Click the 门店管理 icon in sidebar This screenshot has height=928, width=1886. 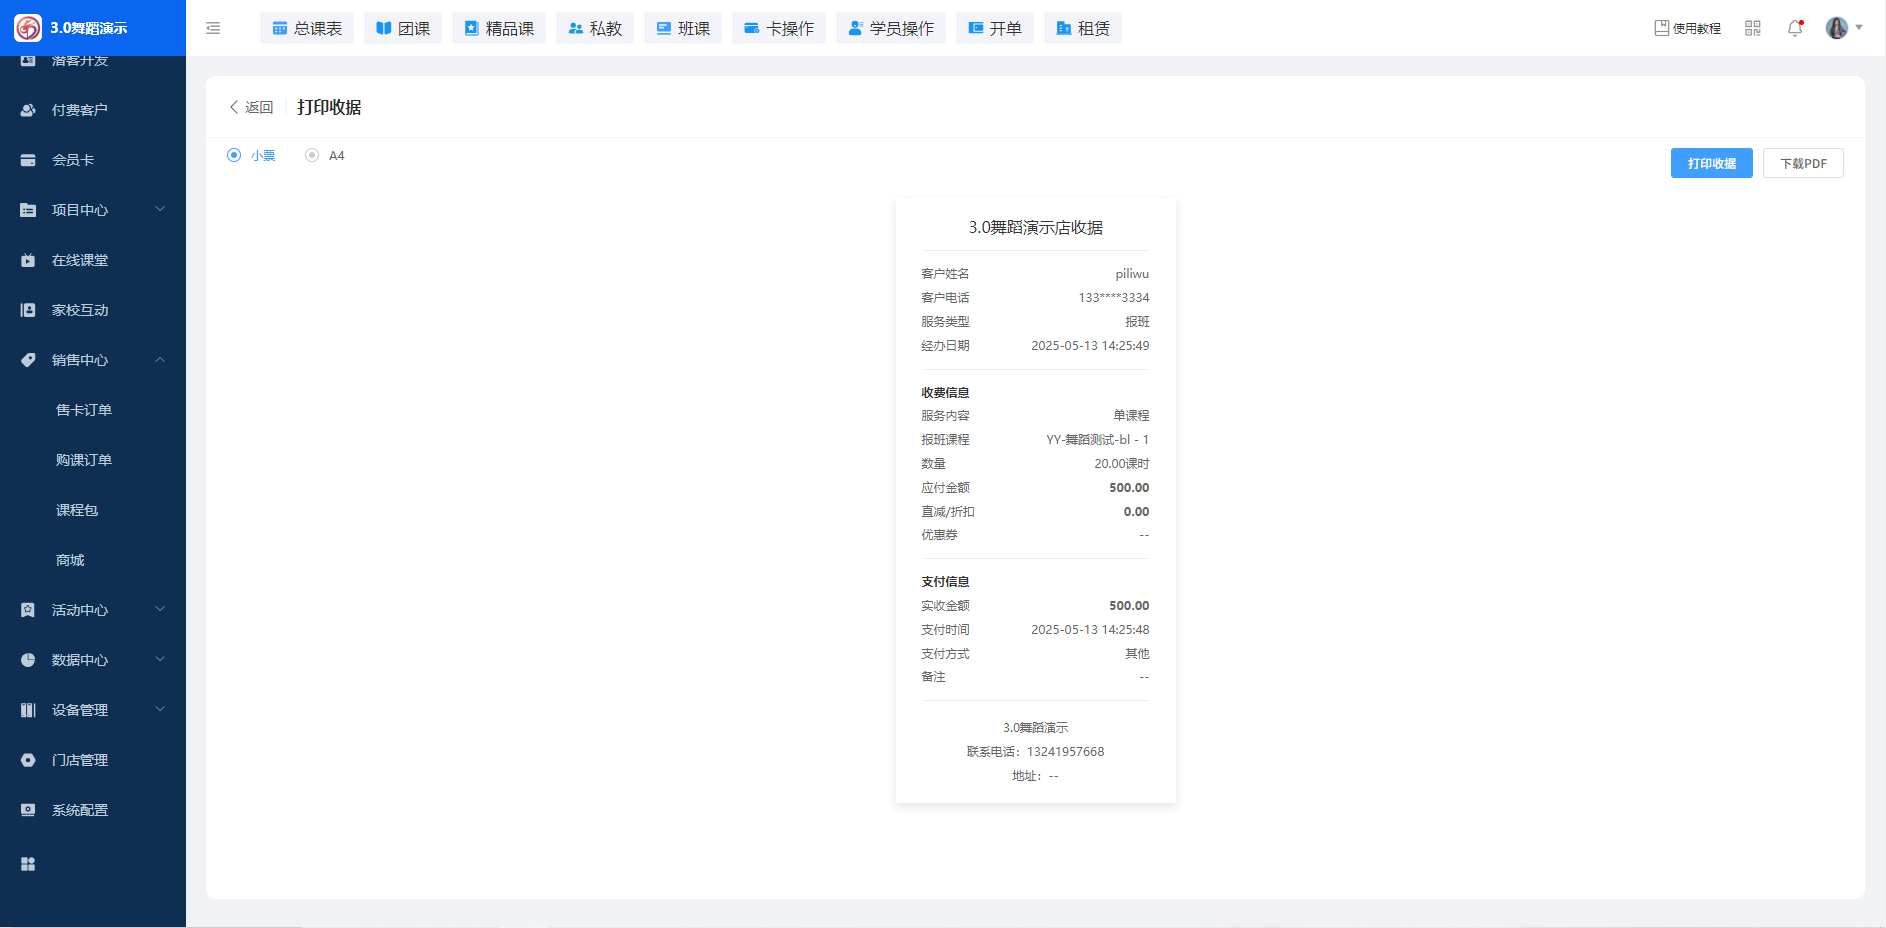tap(28, 760)
